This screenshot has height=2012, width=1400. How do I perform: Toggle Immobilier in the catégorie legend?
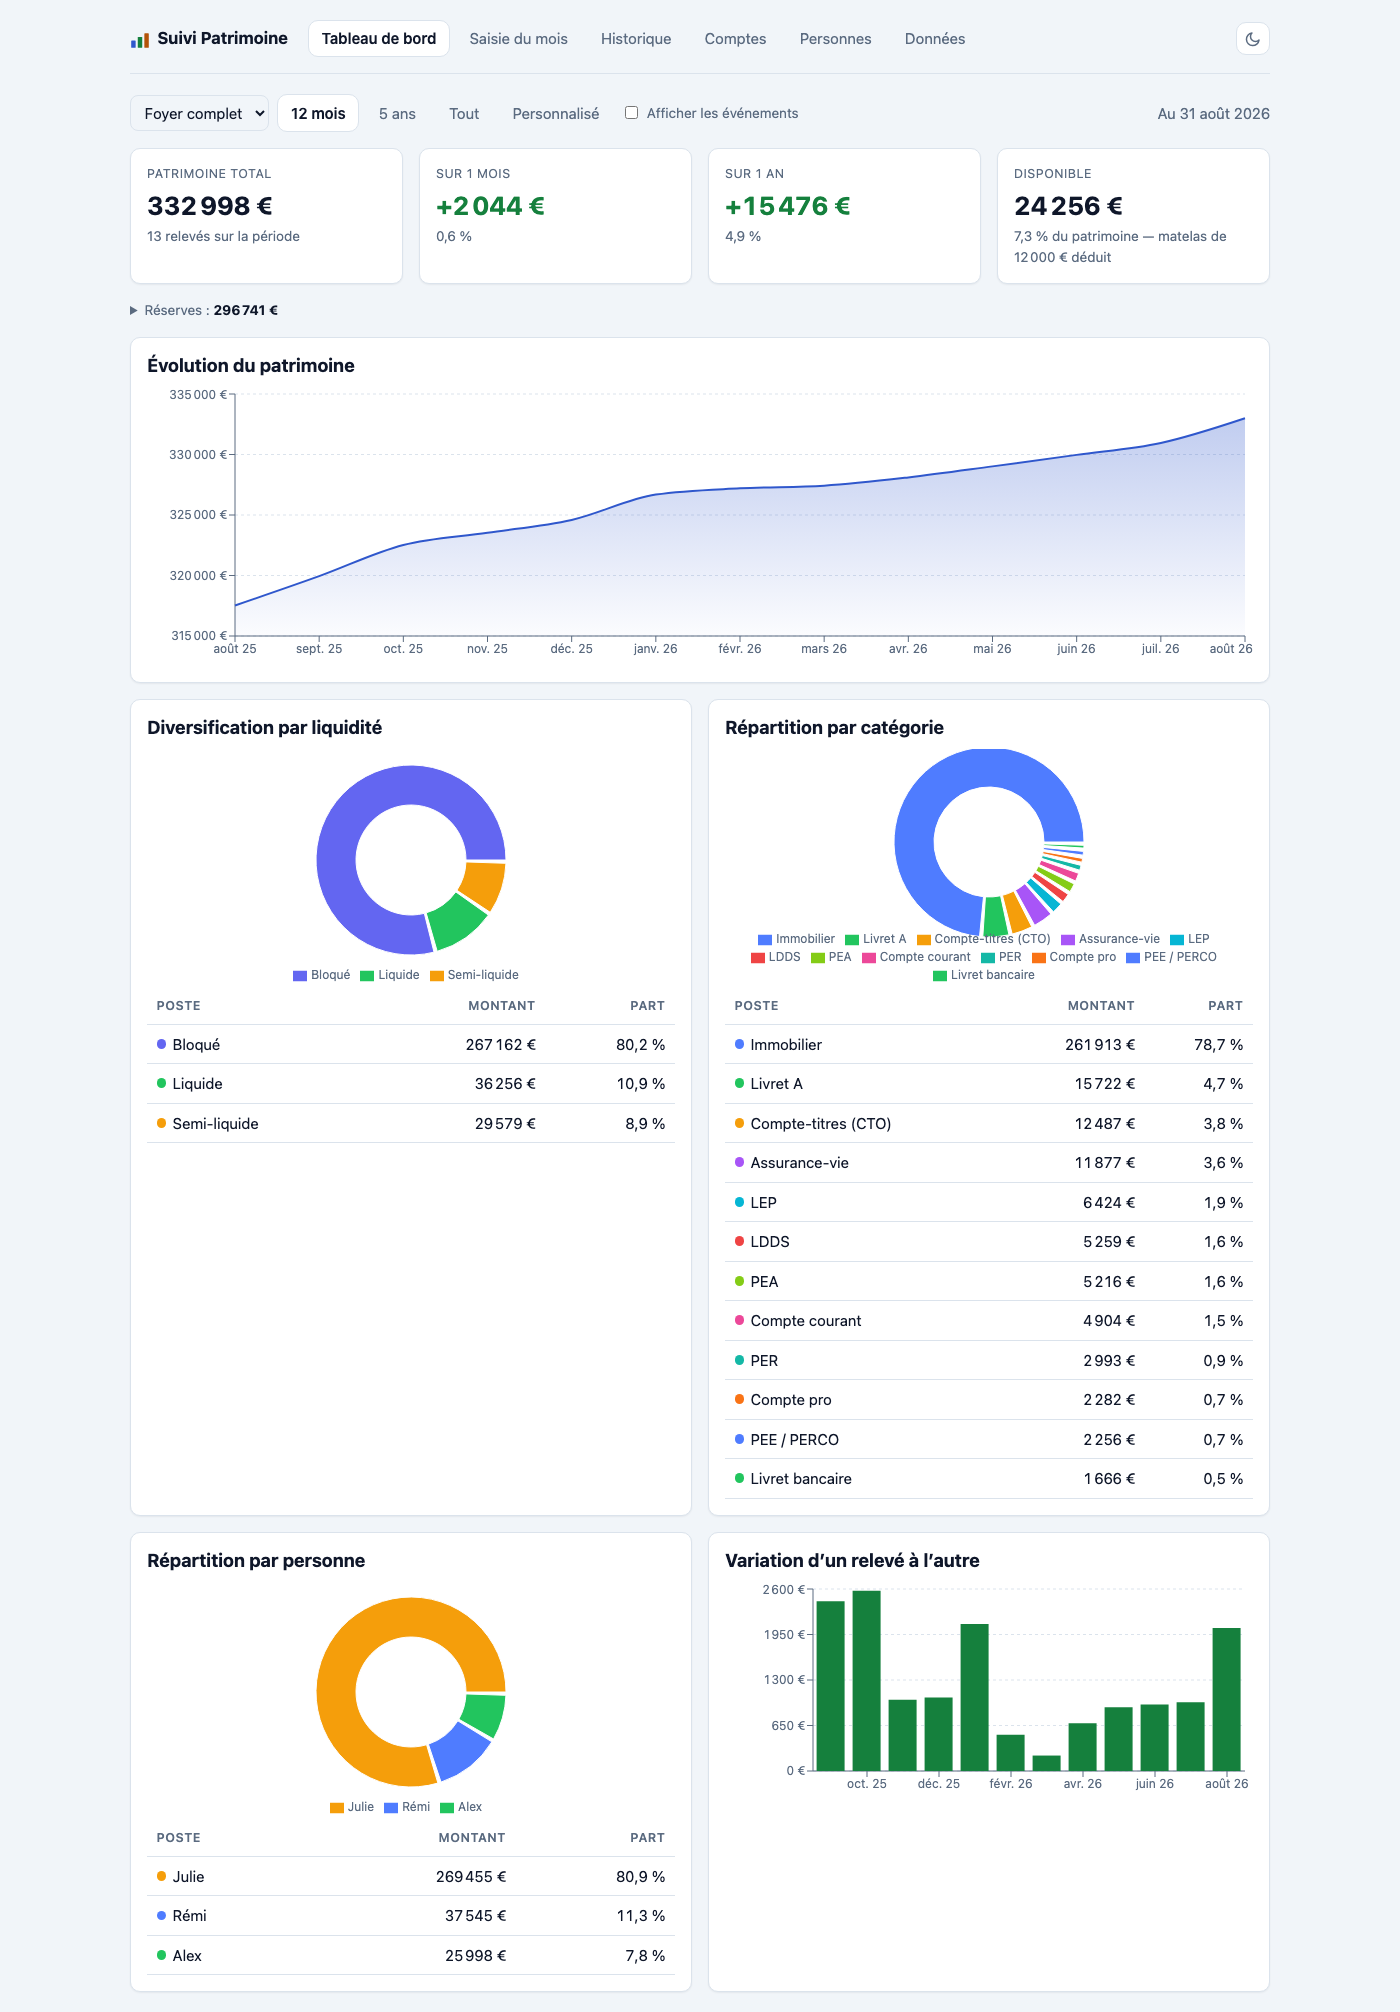(x=796, y=939)
